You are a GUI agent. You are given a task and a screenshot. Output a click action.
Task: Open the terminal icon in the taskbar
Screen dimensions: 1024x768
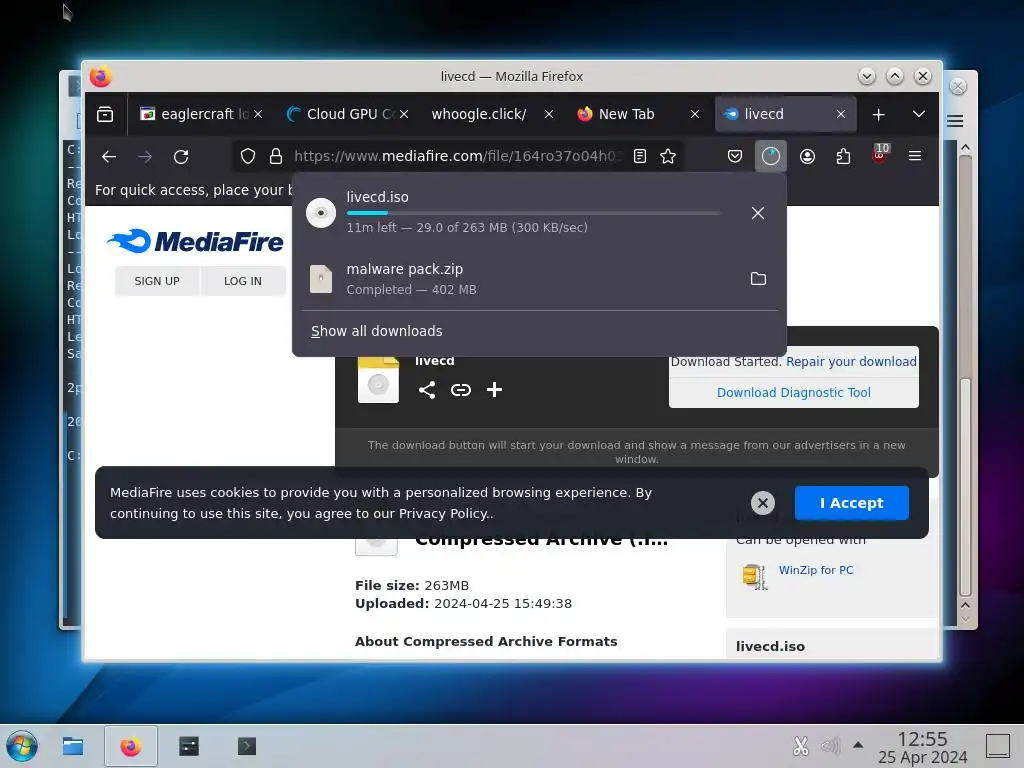pos(246,746)
